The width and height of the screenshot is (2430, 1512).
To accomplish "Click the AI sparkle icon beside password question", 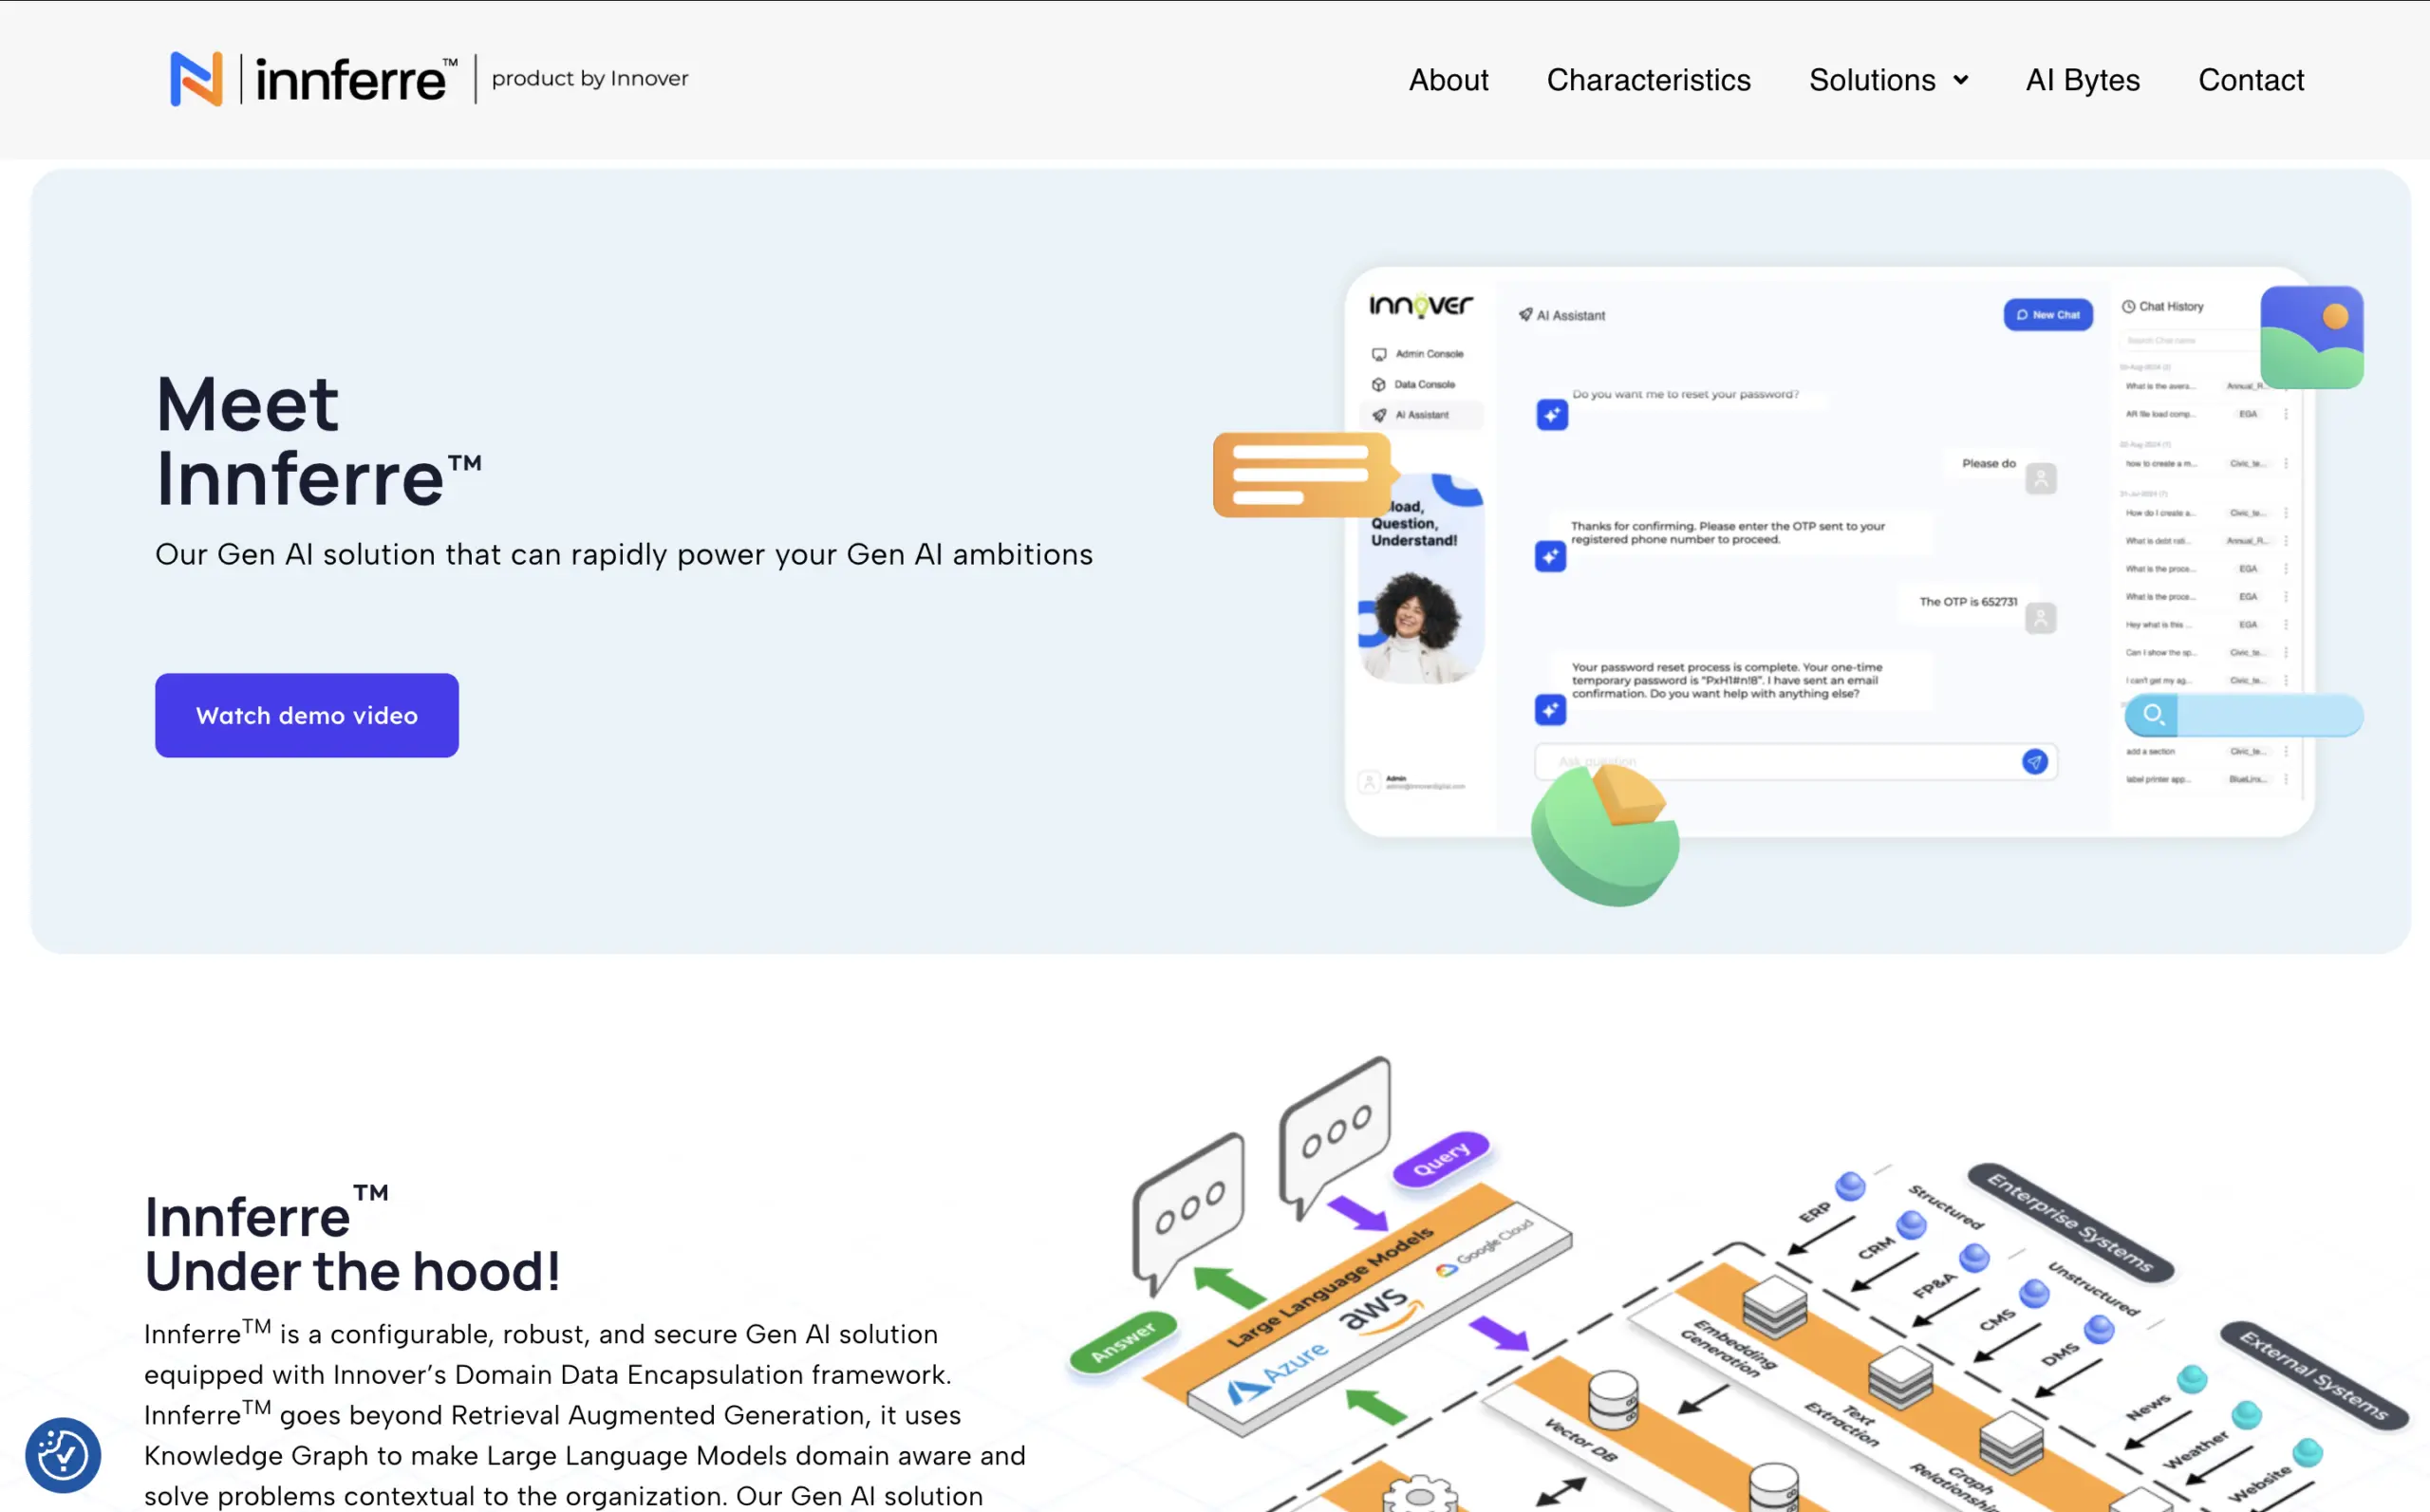I will pyautogui.click(x=1552, y=414).
